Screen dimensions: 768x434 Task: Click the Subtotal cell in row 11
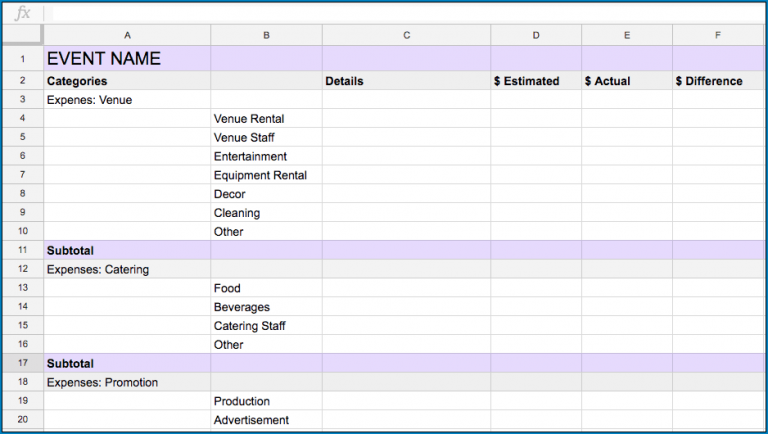tap(127, 250)
